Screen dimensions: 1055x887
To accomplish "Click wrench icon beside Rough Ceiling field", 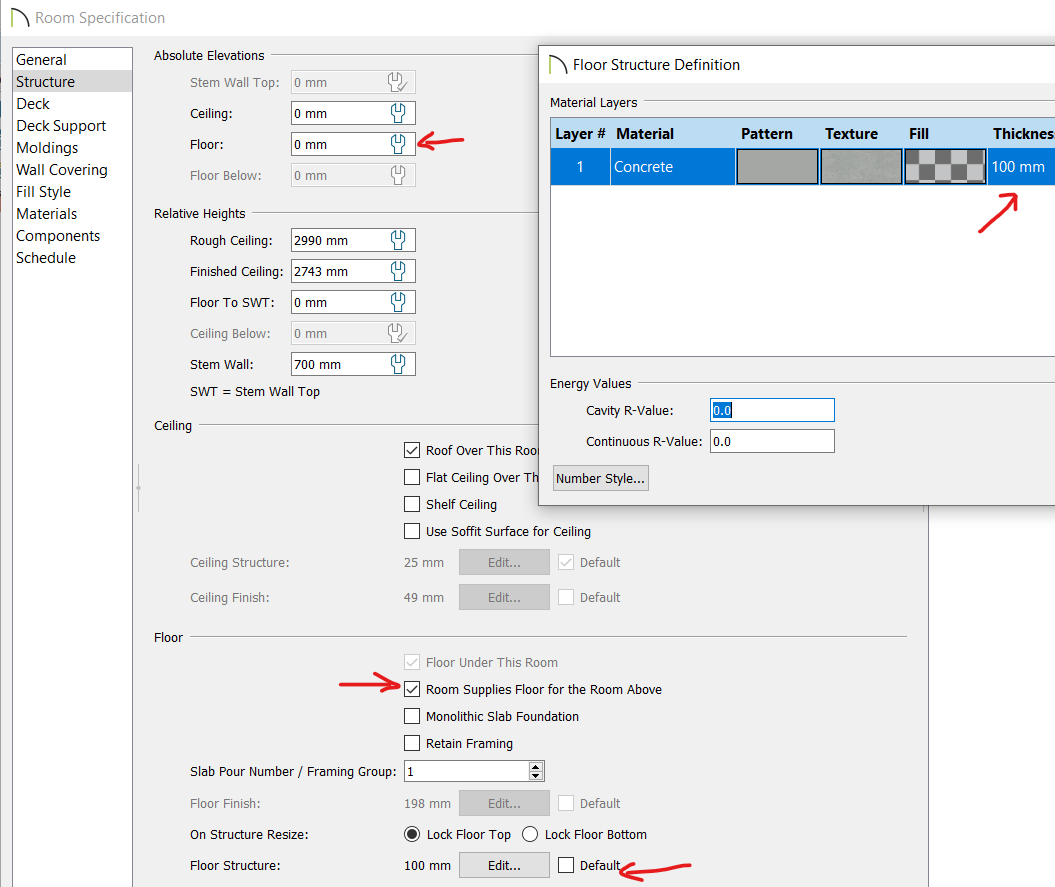I will [398, 240].
